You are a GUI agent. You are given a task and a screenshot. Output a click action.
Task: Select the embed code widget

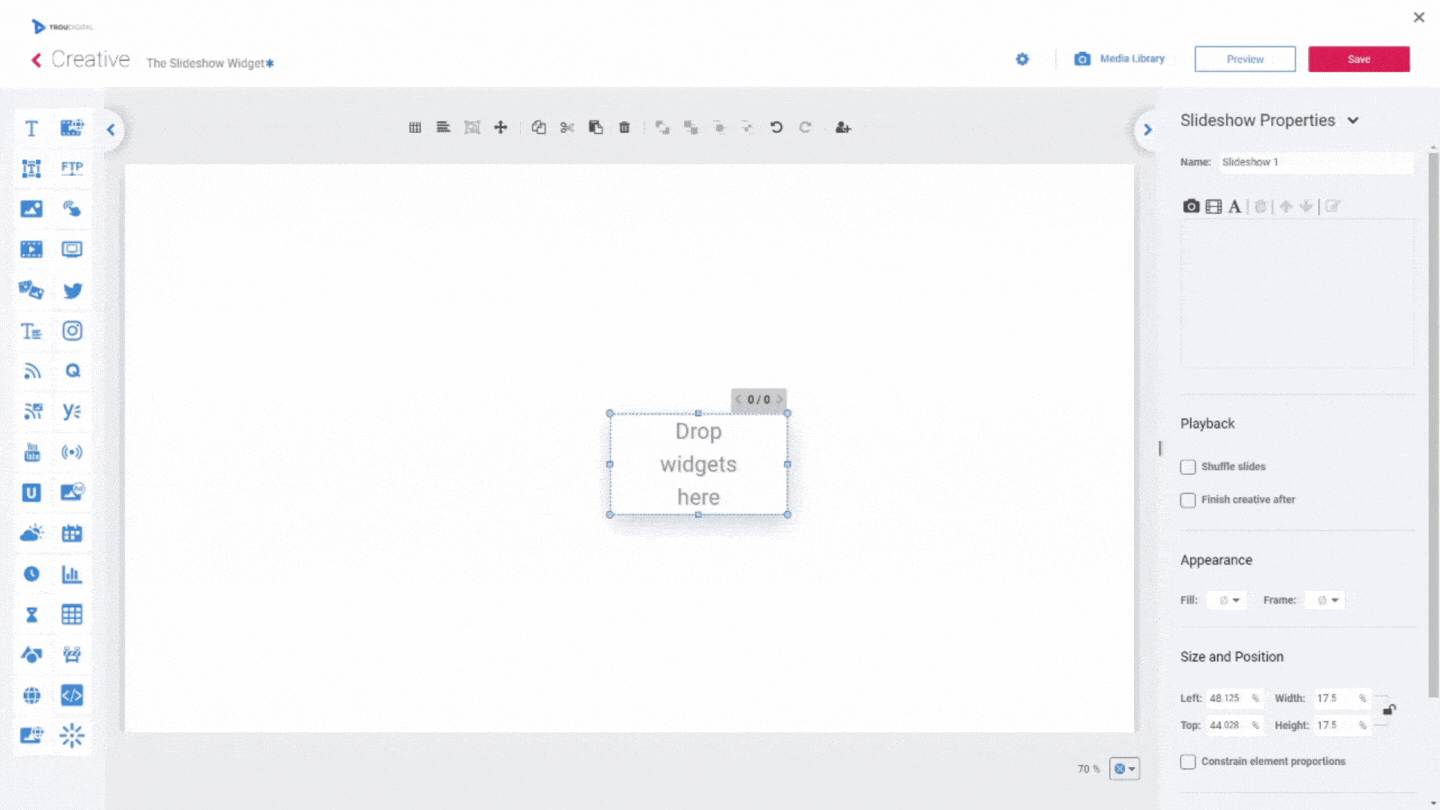[x=72, y=695]
